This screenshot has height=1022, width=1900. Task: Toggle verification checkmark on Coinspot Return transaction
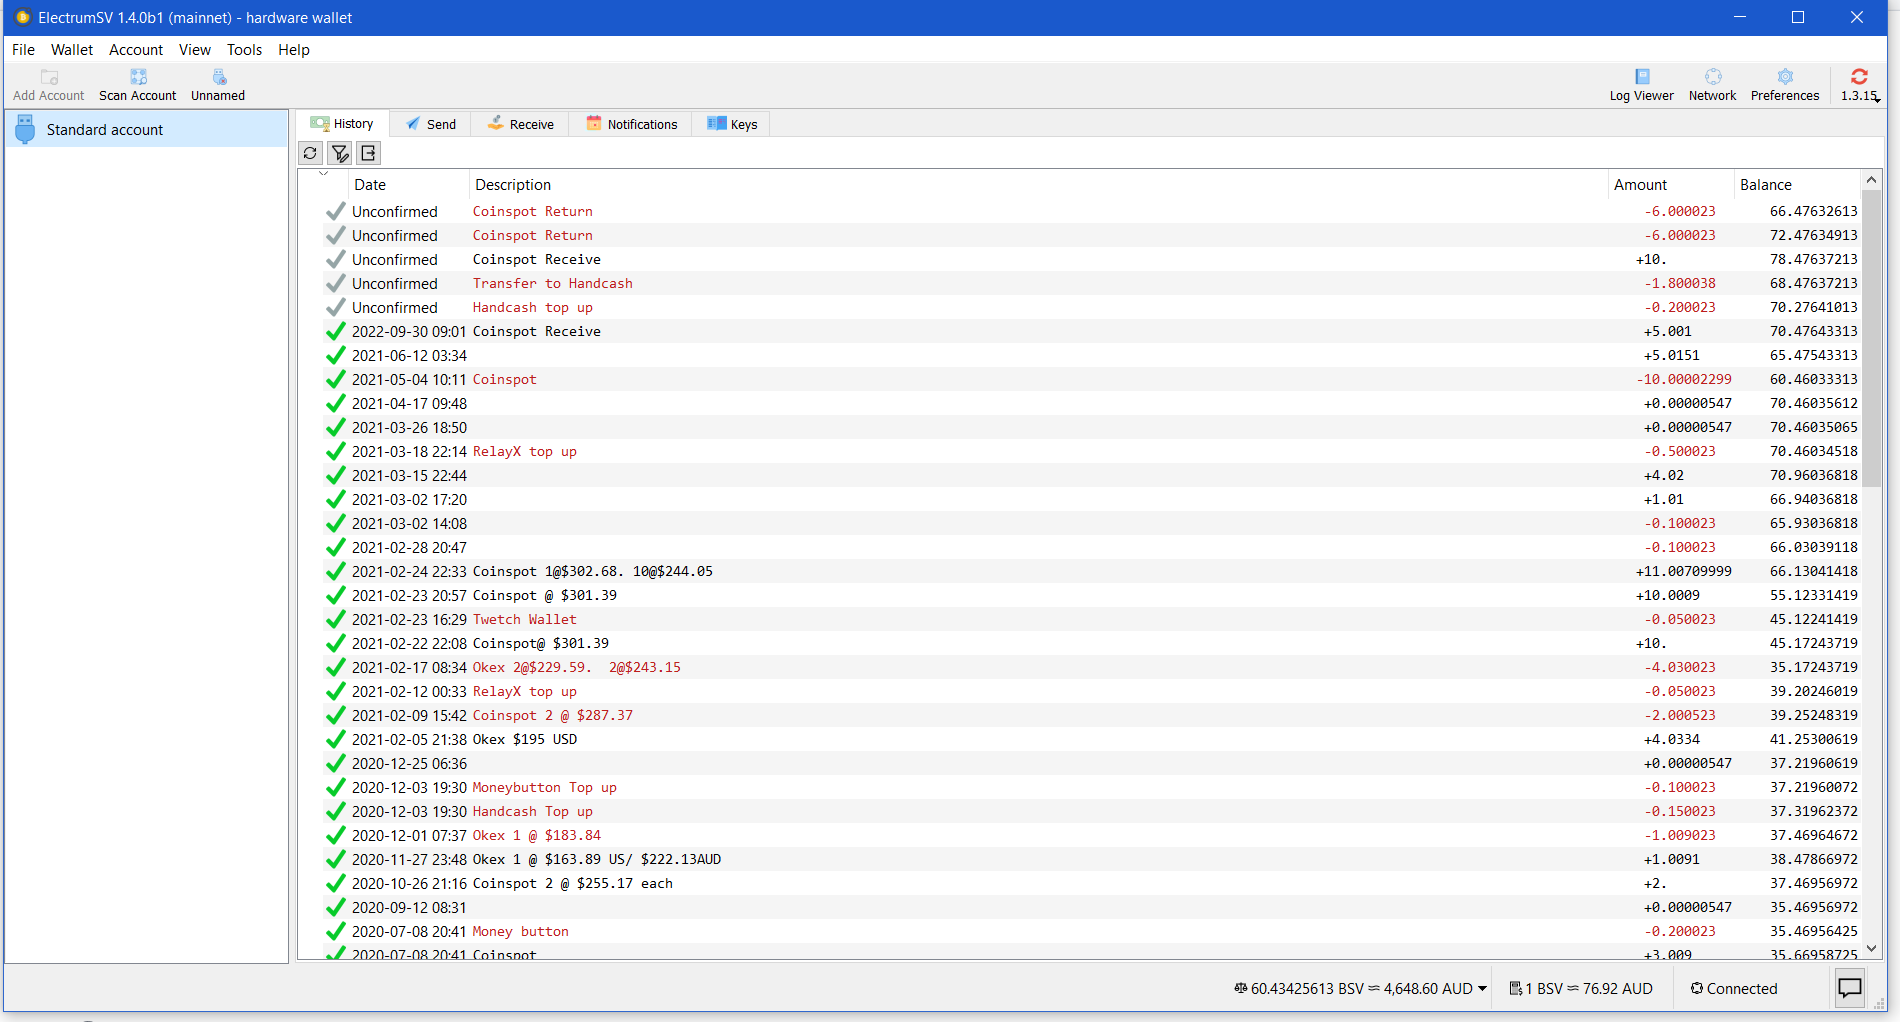tap(334, 211)
